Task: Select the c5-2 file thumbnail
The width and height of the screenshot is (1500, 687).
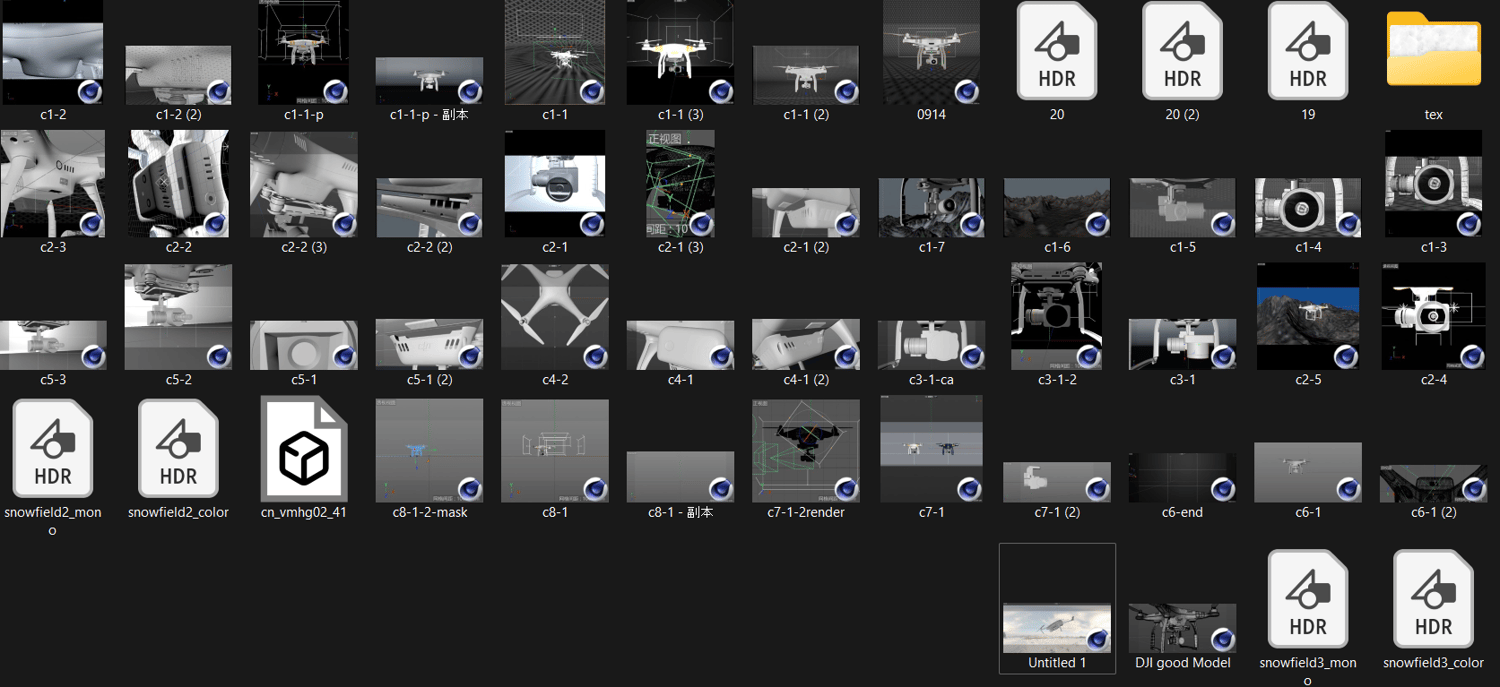Action: (x=178, y=317)
